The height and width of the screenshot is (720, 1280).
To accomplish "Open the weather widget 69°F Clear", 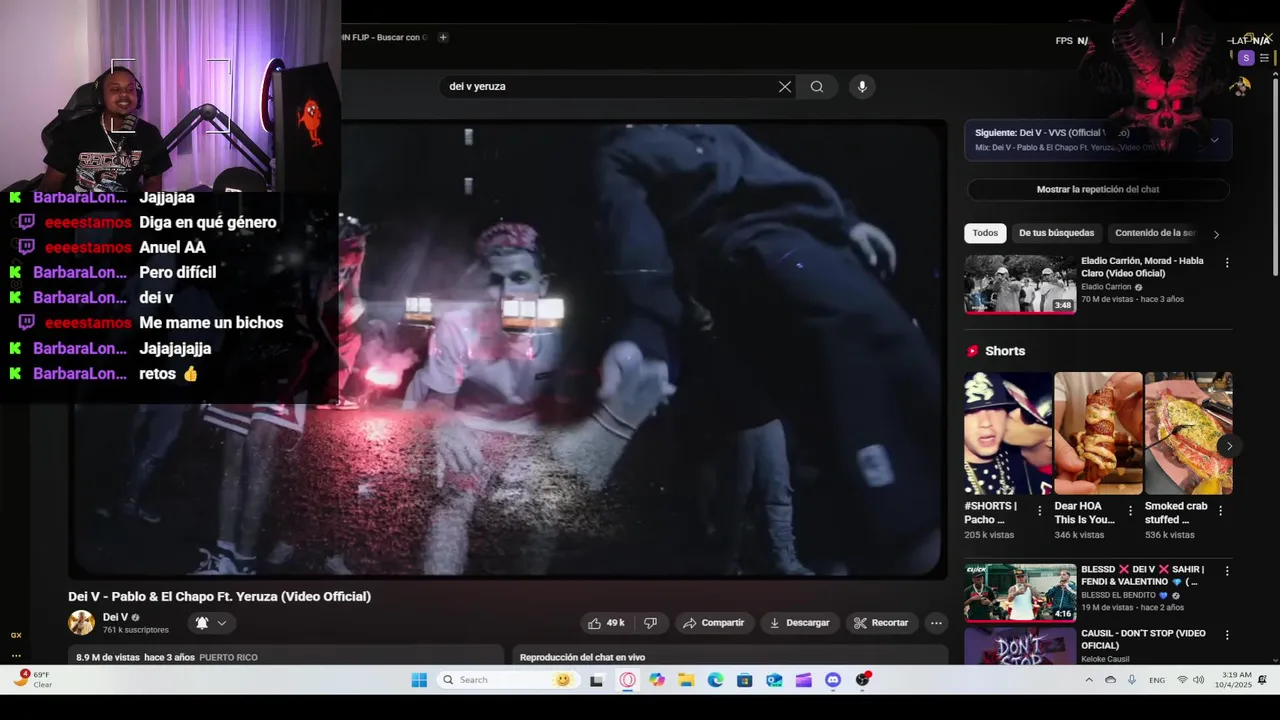I will 32,680.
